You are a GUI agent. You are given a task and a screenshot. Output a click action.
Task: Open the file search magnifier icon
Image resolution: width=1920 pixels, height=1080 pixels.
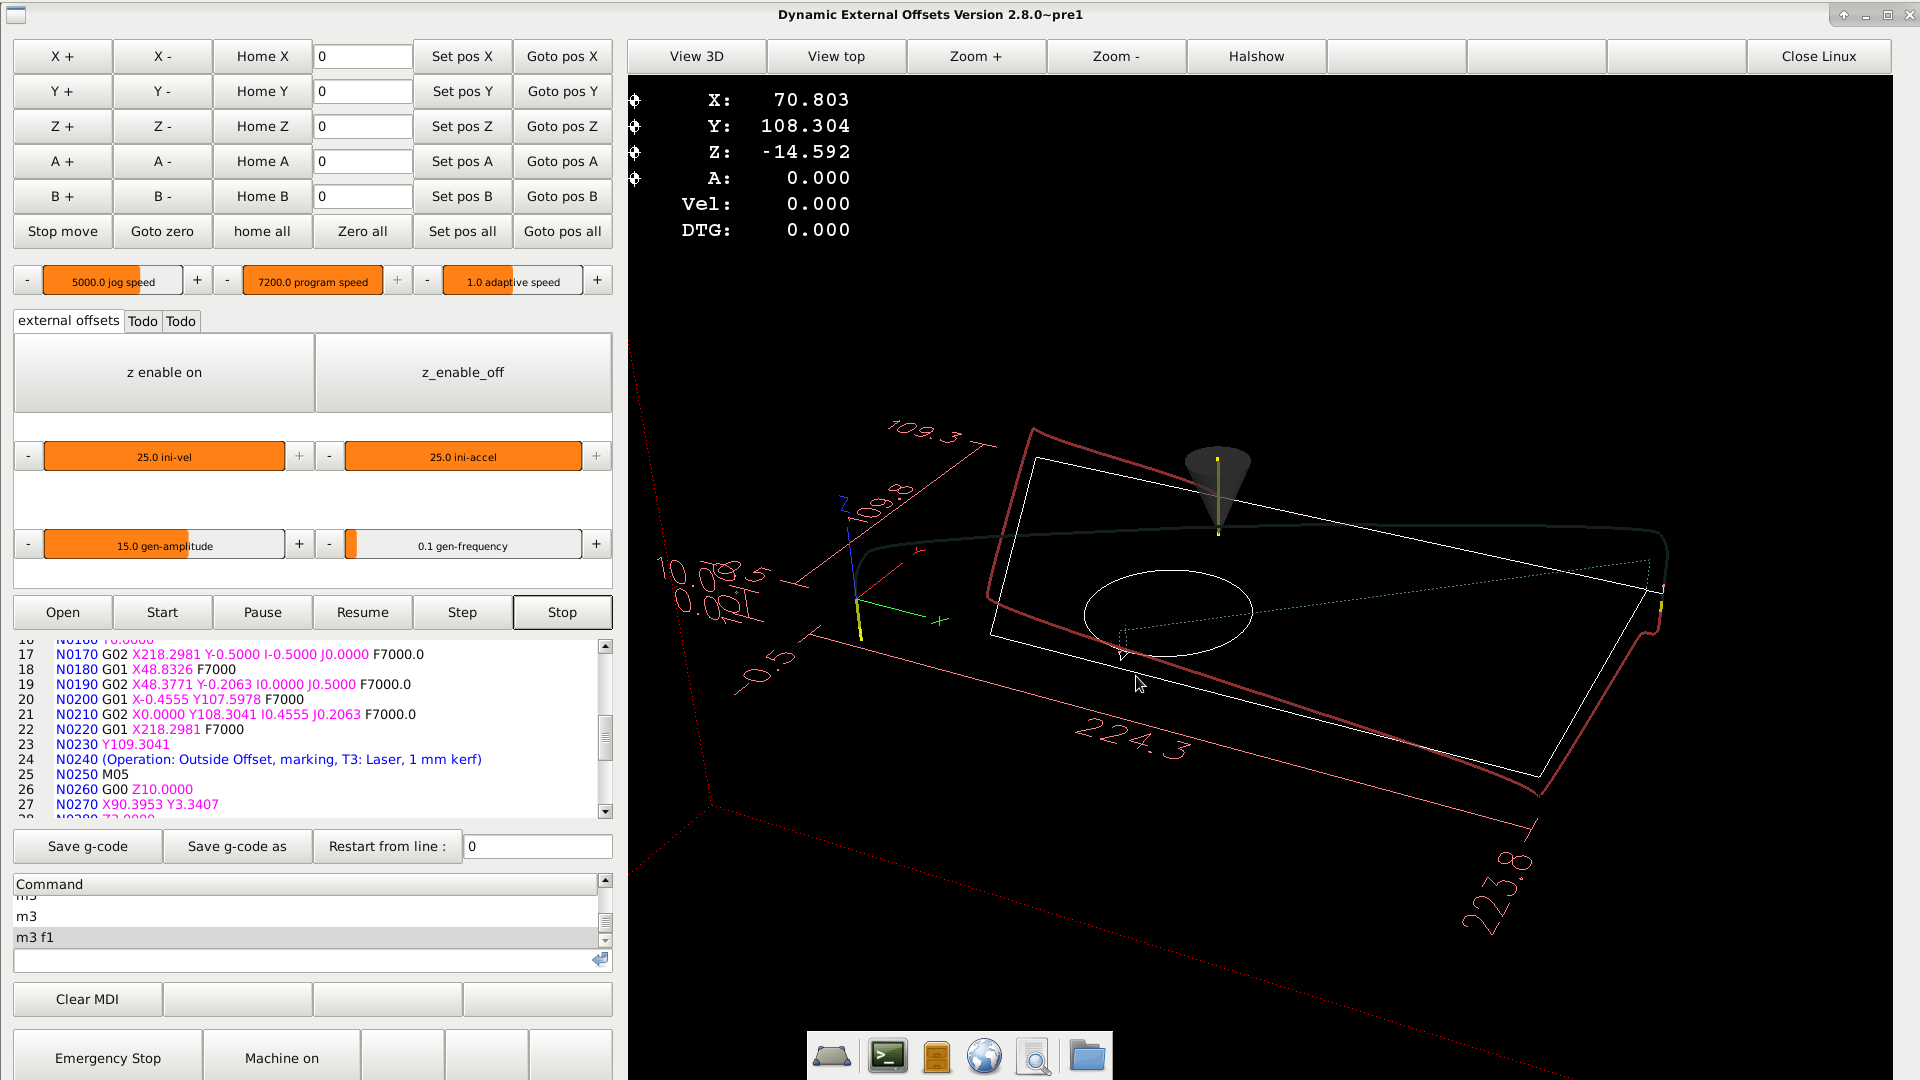pyautogui.click(x=1033, y=1056)
